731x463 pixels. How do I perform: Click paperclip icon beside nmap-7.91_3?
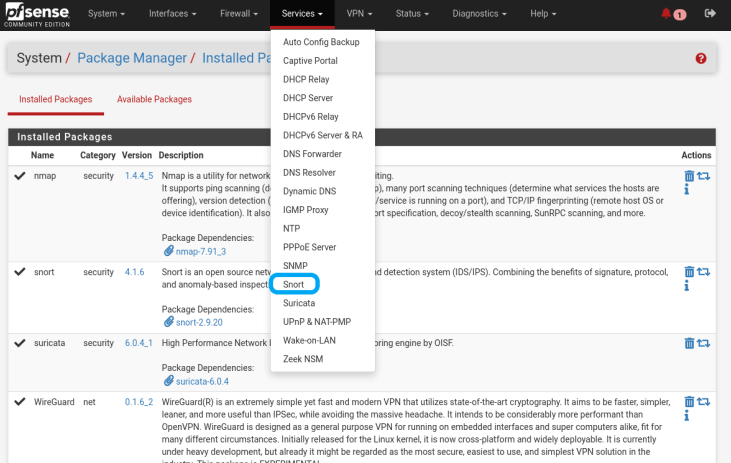[x=169, y=251]
